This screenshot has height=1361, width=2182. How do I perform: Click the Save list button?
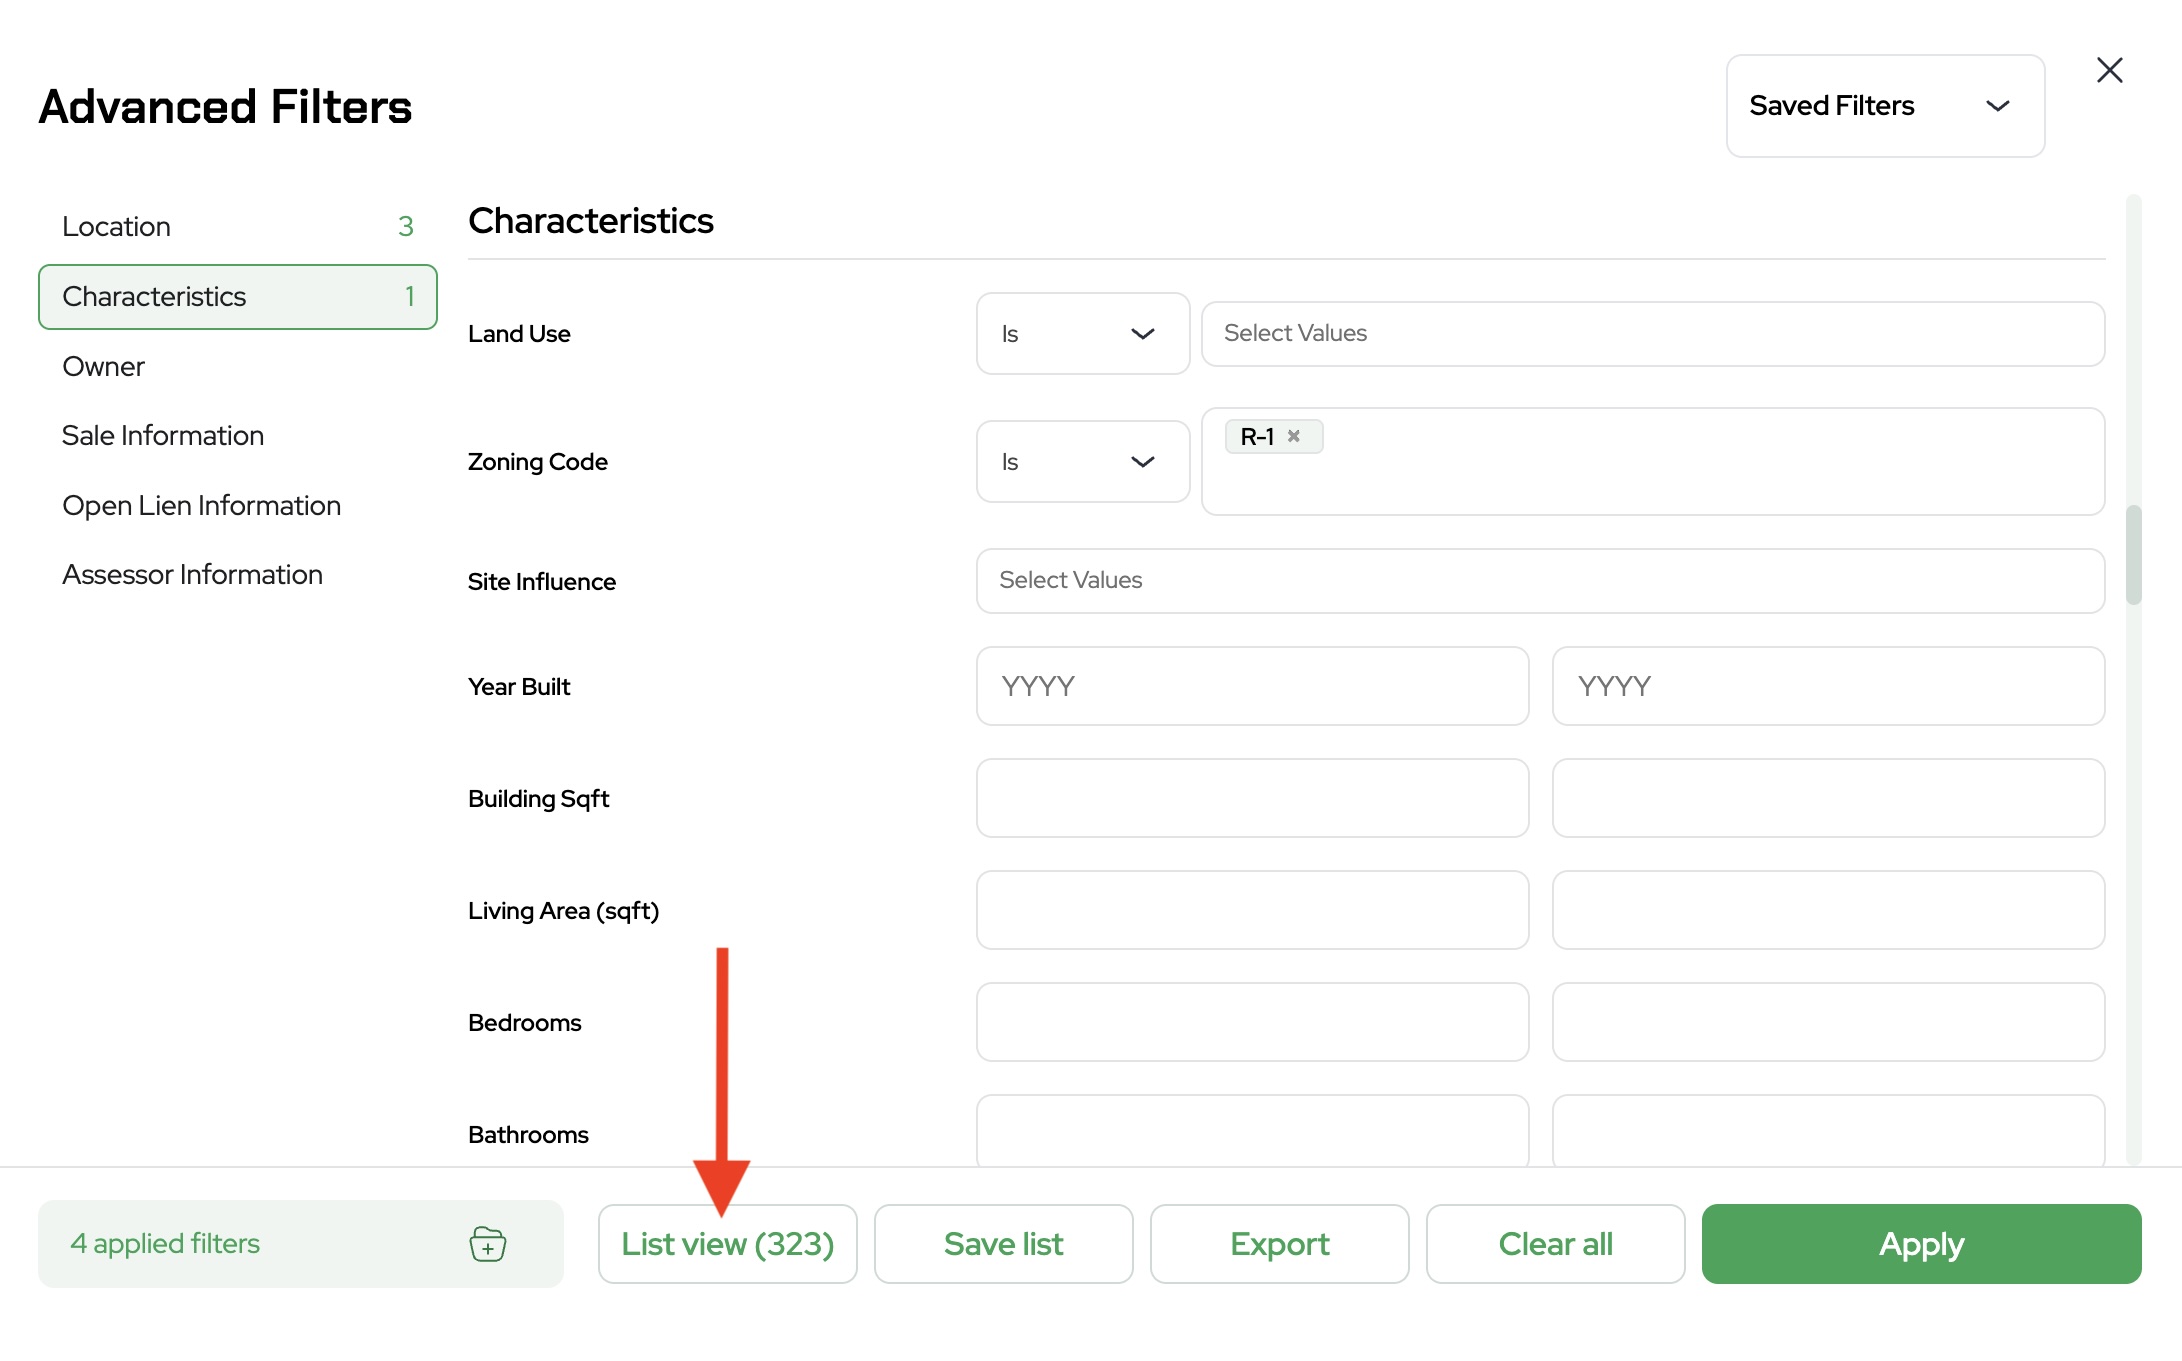click(1003, 1244)
